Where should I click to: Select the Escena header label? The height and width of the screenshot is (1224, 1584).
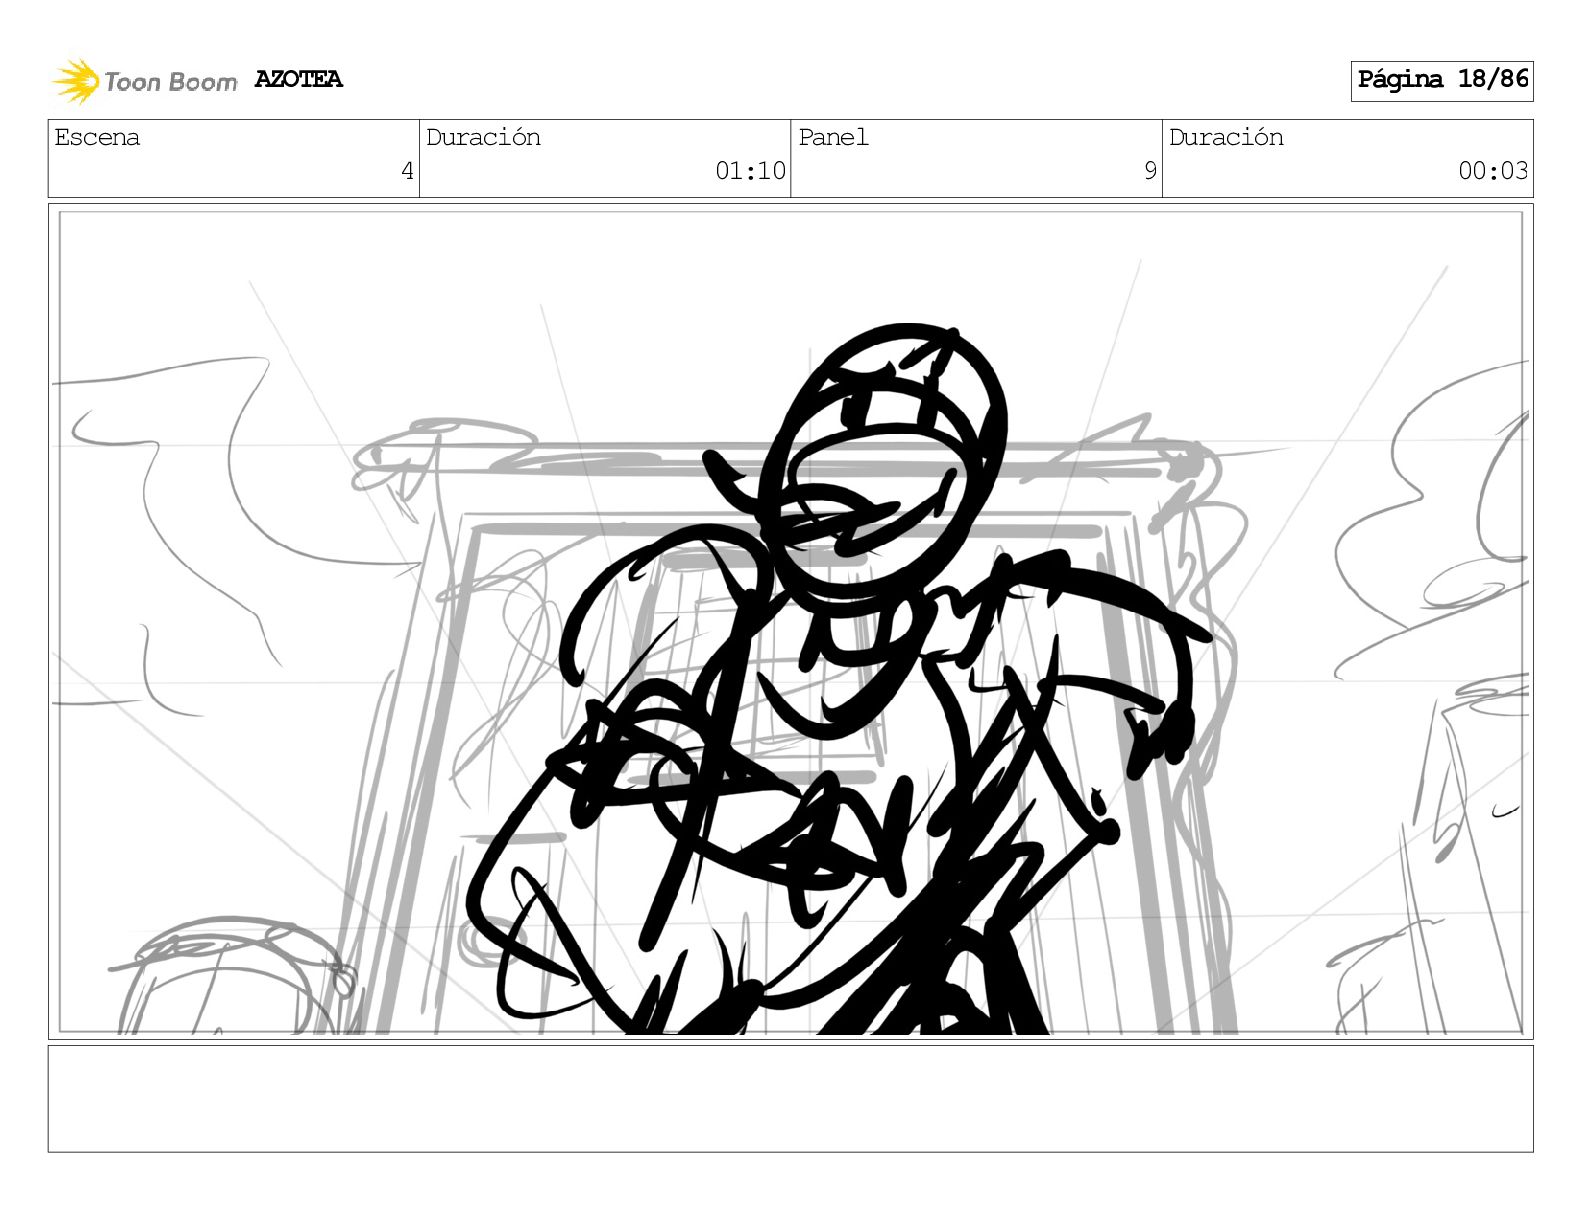(97, 138)
